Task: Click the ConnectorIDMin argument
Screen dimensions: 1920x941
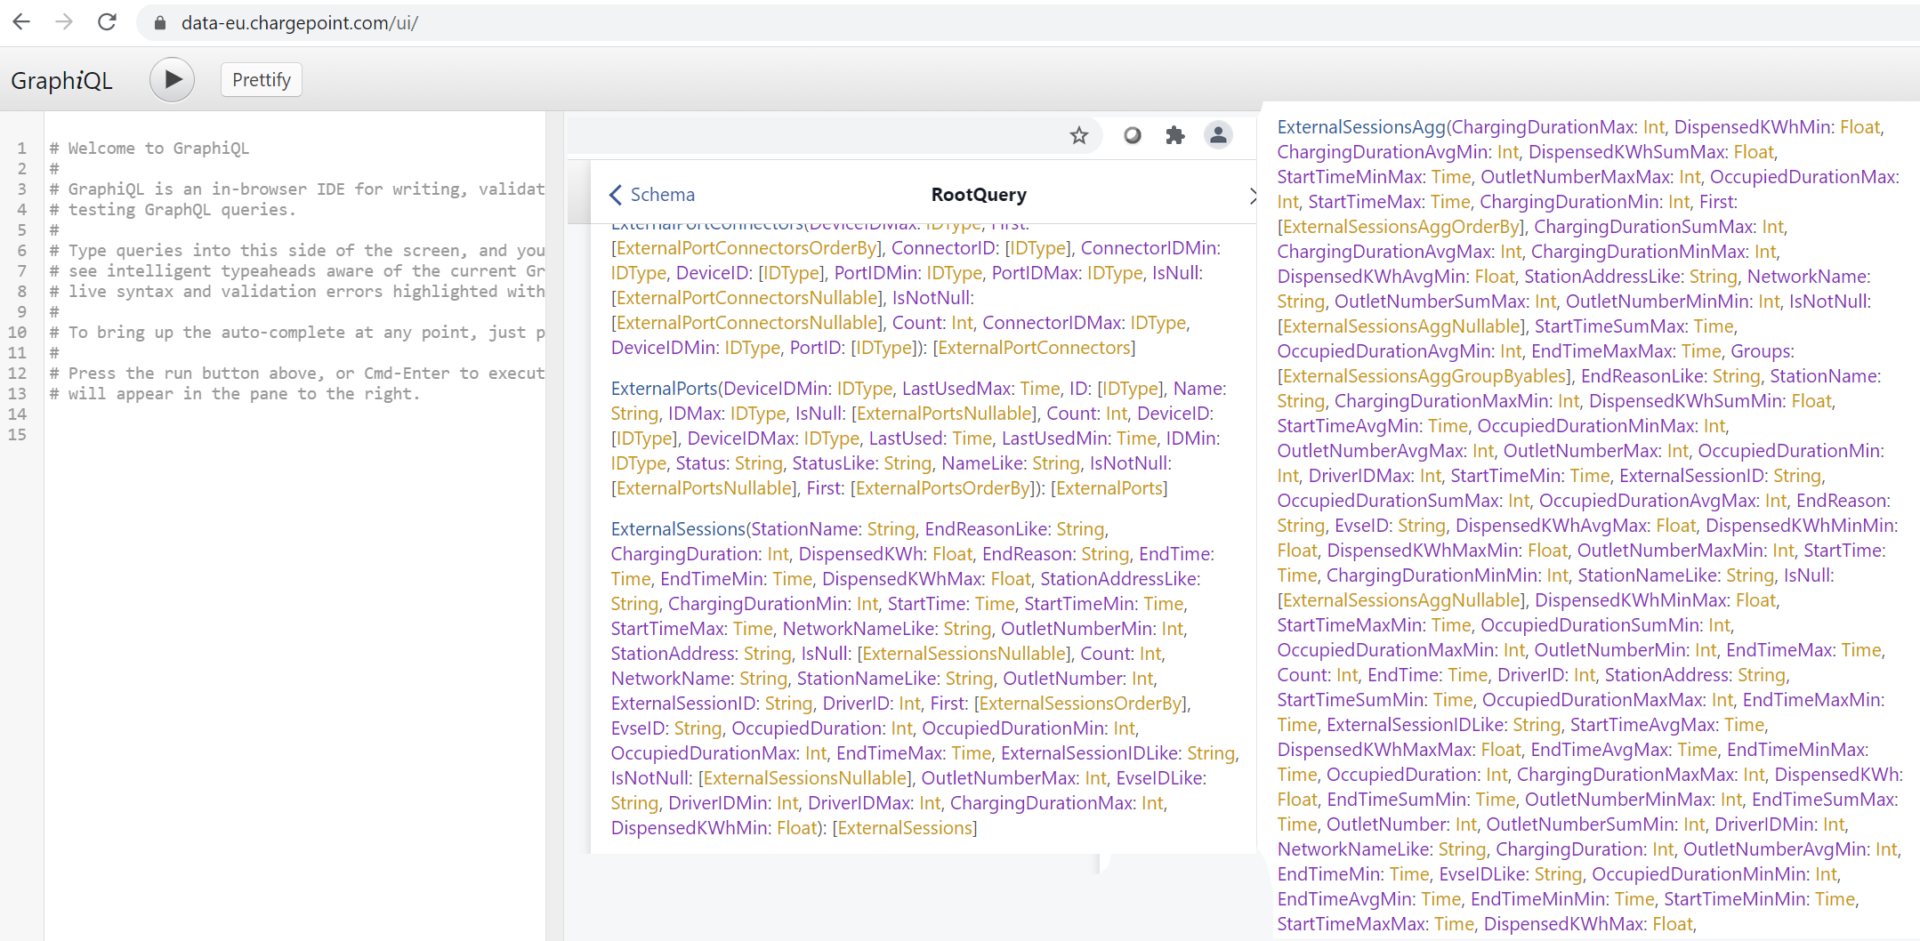Action: 1147,248
